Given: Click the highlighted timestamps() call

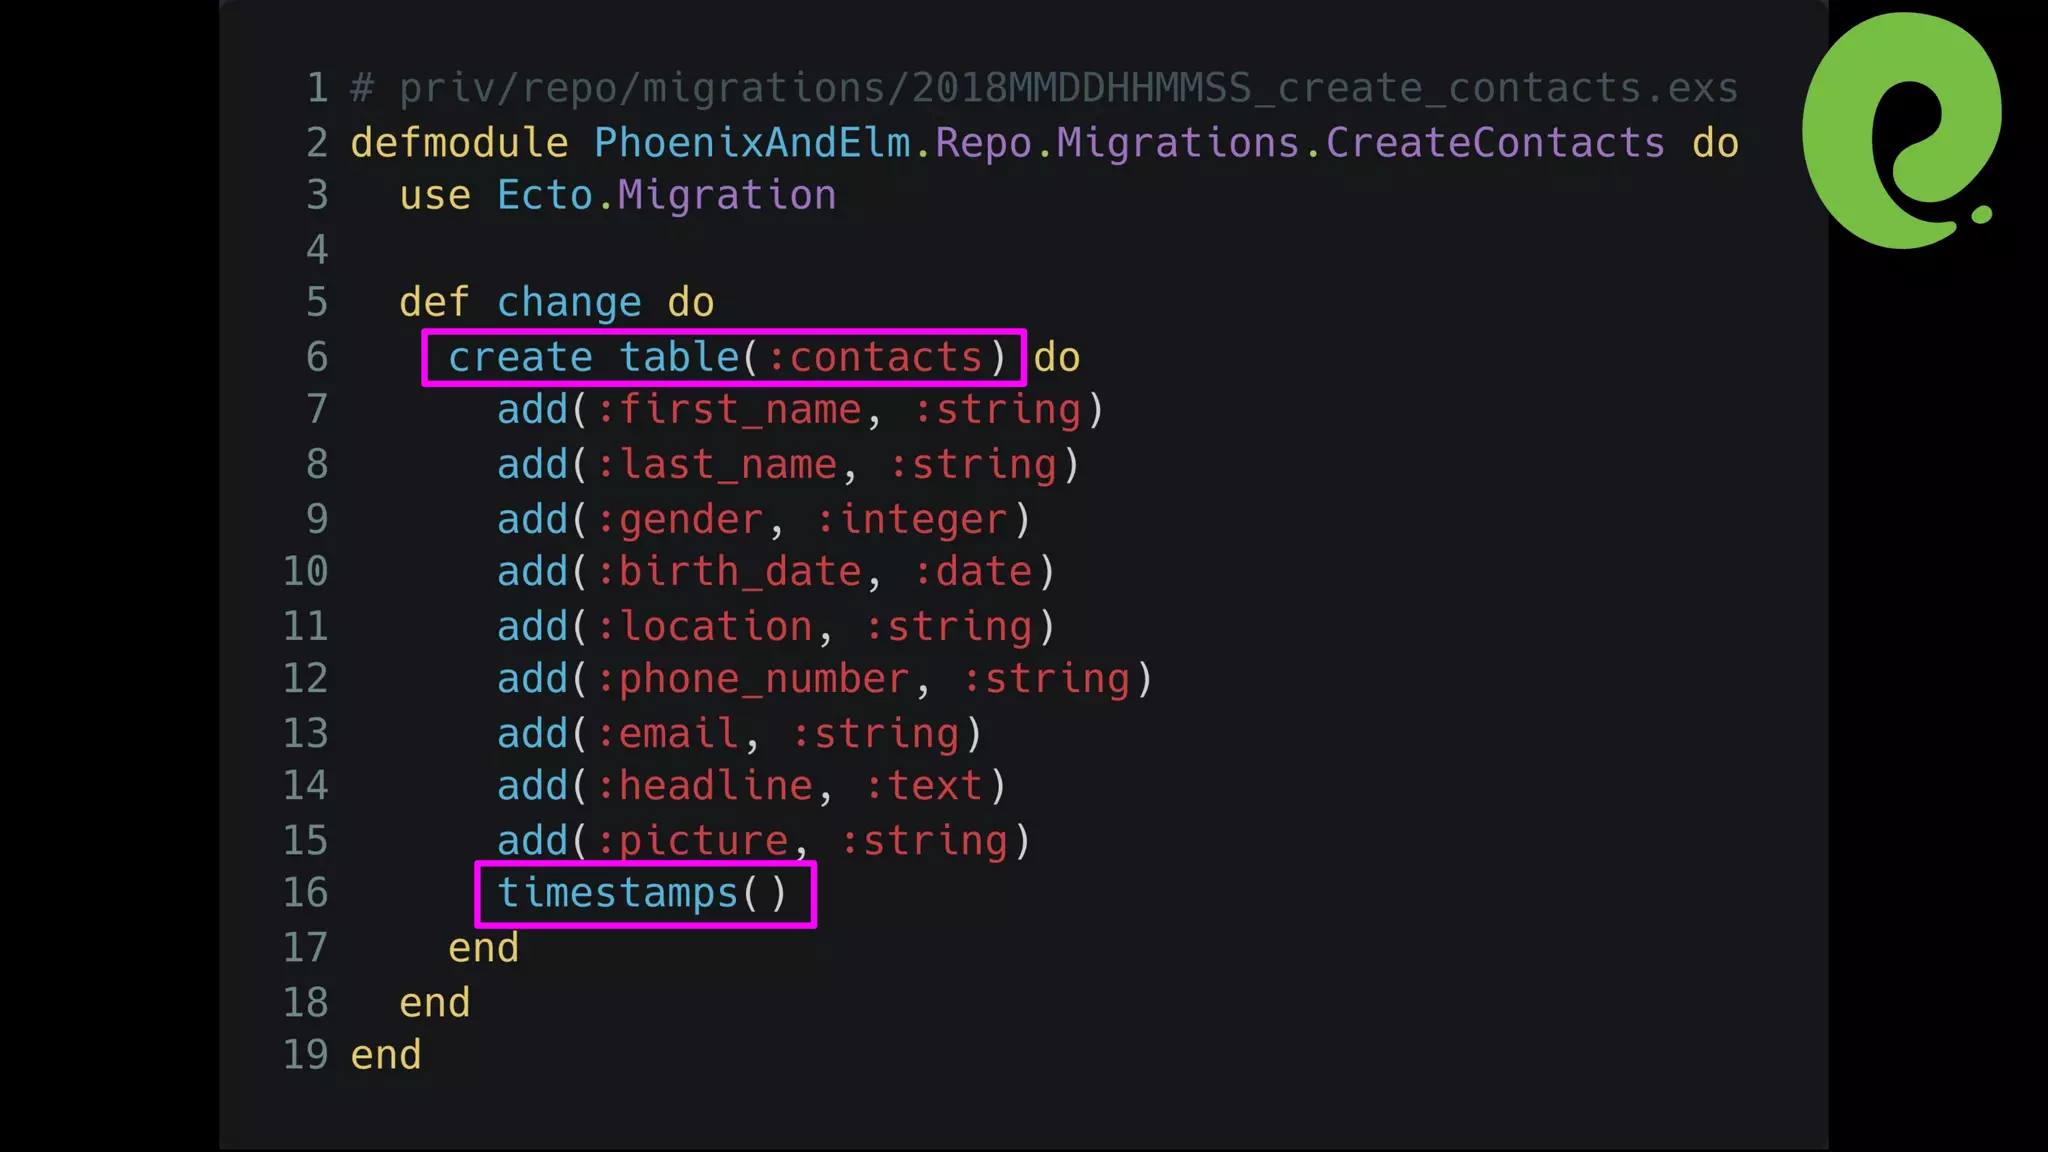Looking at the screenshot, I should (645, 893).
